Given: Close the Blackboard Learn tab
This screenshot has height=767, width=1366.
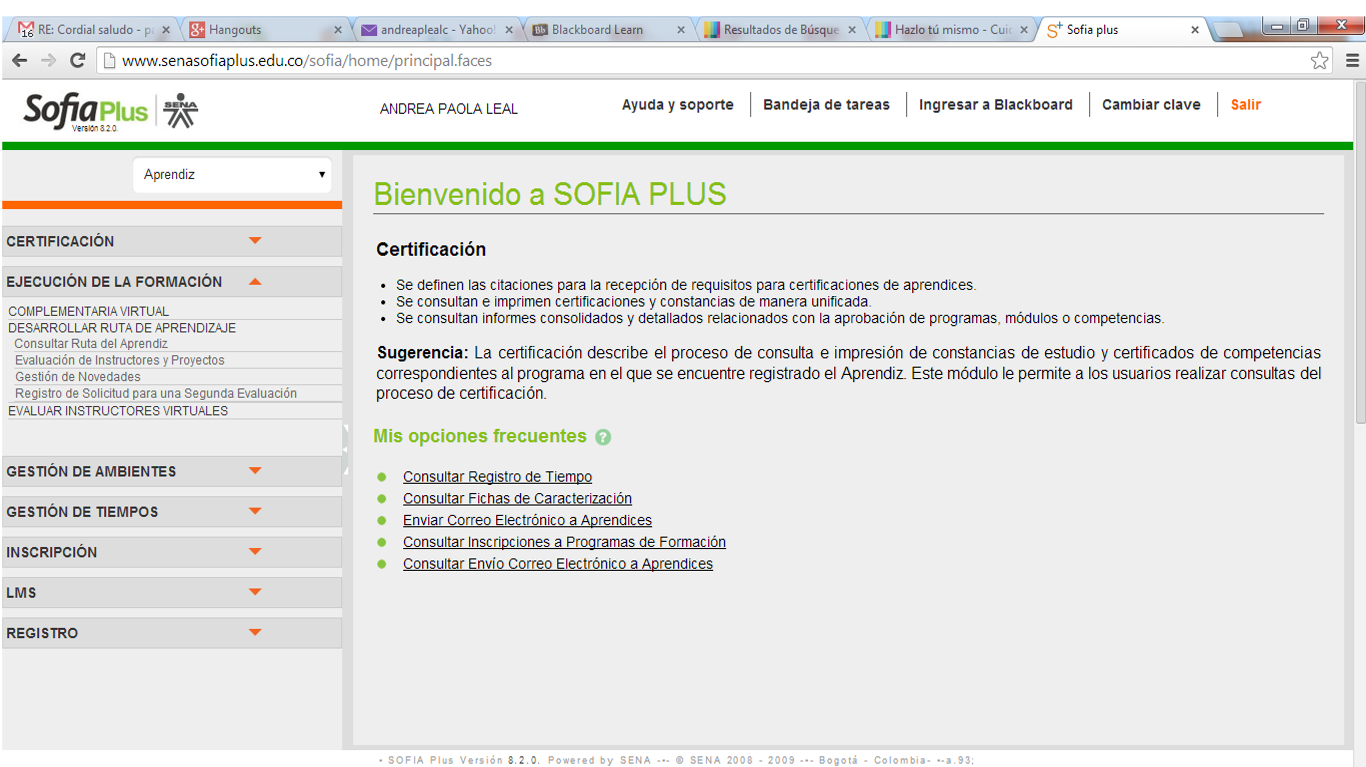Looking at the screenshot, I should point(681,30).
